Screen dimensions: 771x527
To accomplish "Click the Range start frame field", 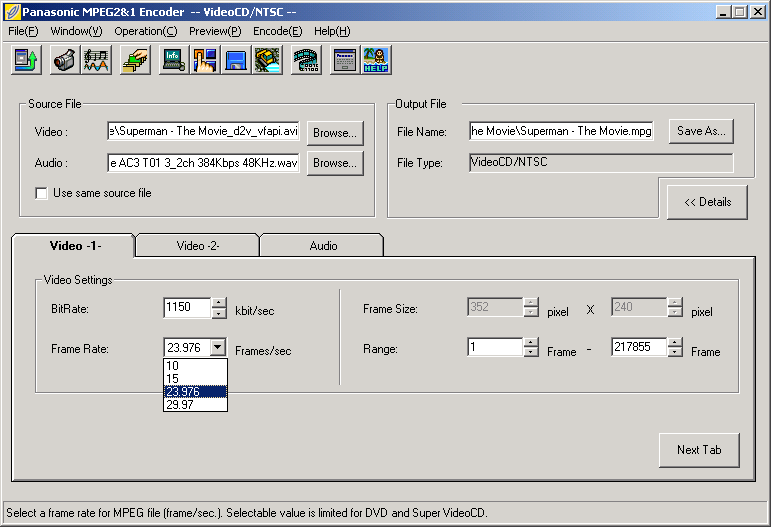I will coord(495,347).
